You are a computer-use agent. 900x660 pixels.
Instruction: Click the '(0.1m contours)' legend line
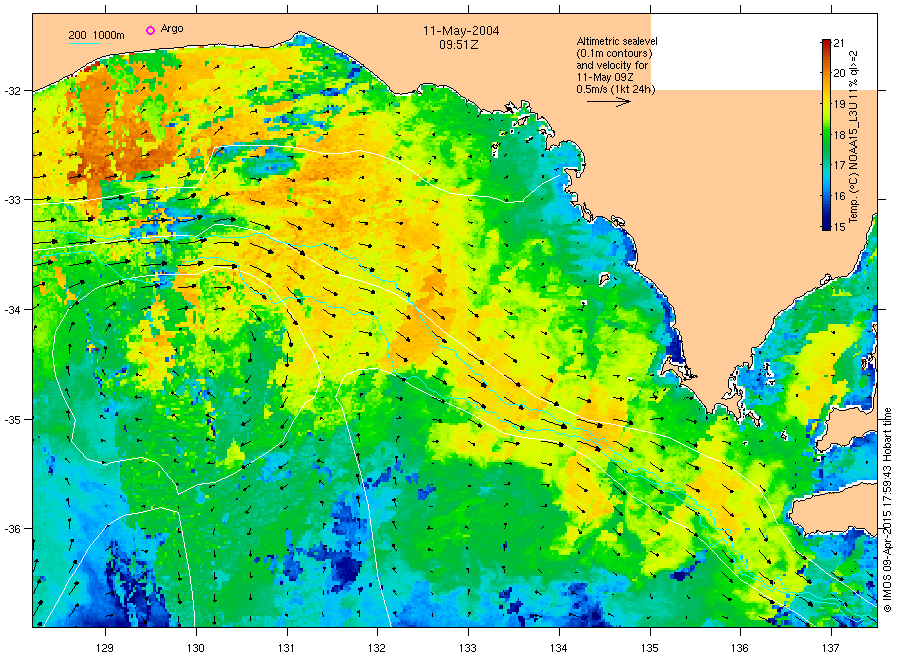pyautogui.click(x=614, y=53)
